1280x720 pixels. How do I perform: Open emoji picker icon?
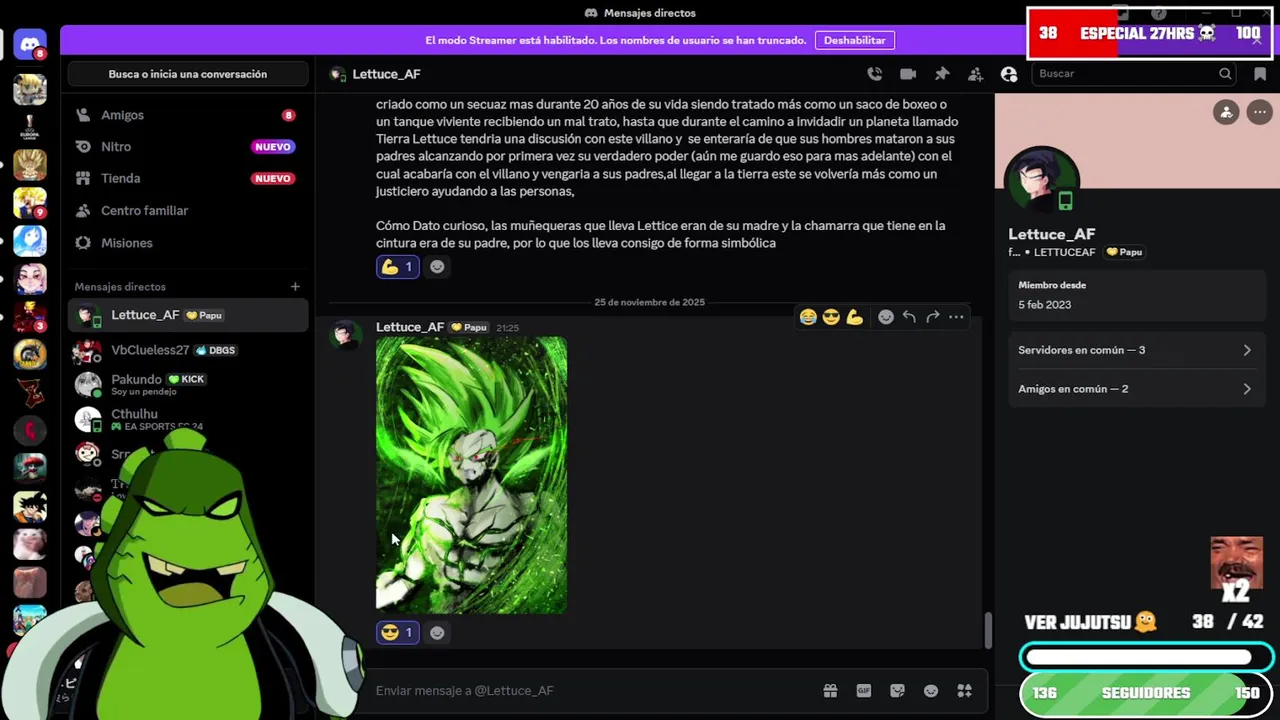pyautogui.click(x=931, y=691)
